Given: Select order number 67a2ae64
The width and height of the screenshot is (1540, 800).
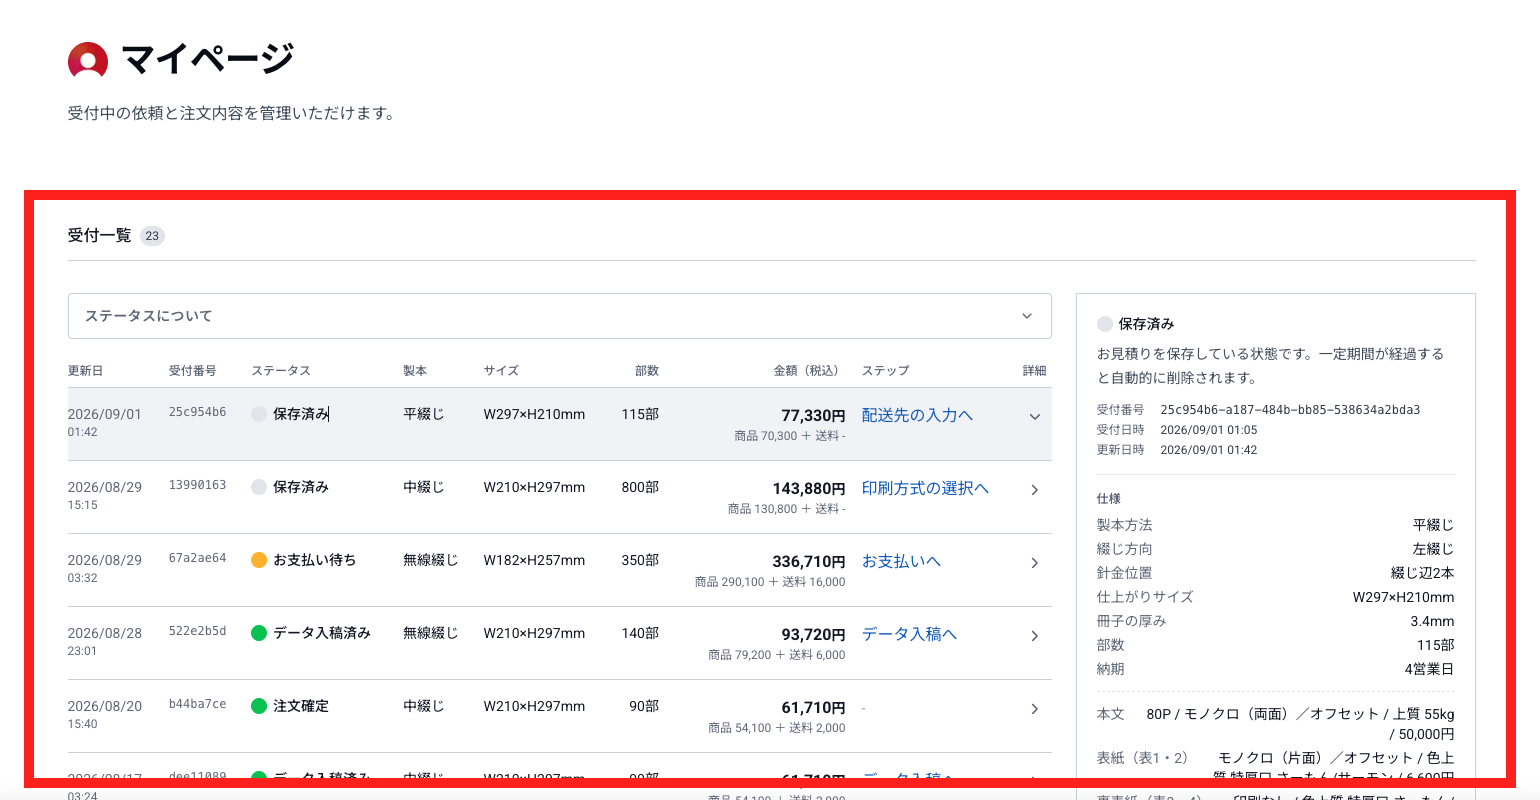Looking at the screenshot, I should [197, 558].
